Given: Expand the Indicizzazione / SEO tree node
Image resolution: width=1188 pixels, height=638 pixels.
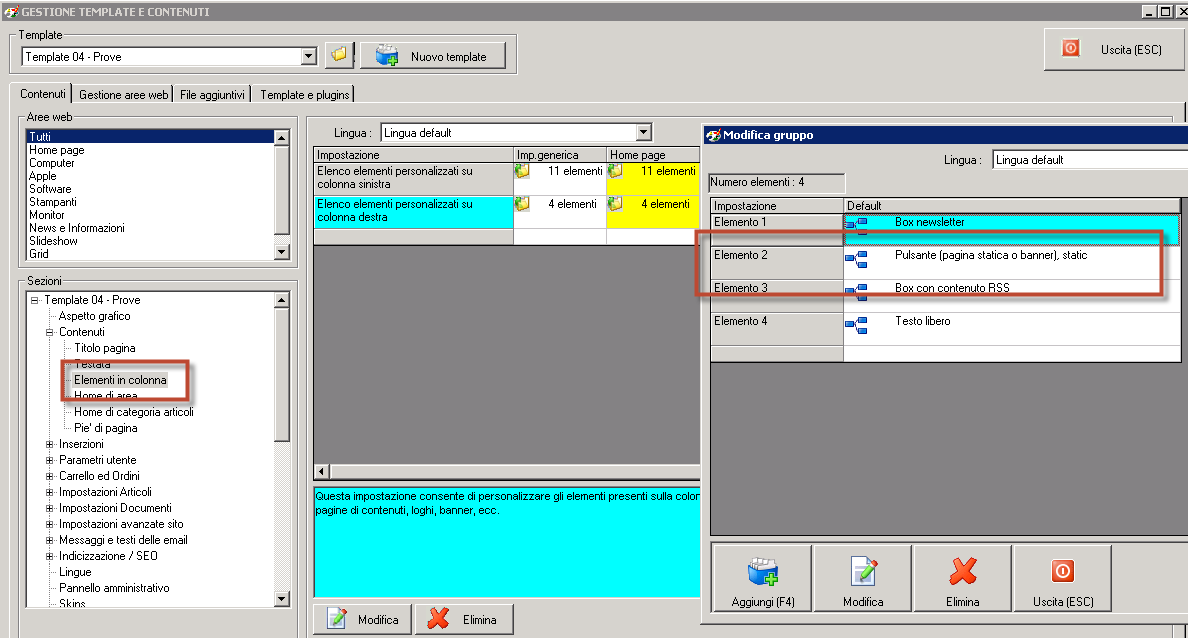Looking at the screenshot, I should click(x=49, y=555).
